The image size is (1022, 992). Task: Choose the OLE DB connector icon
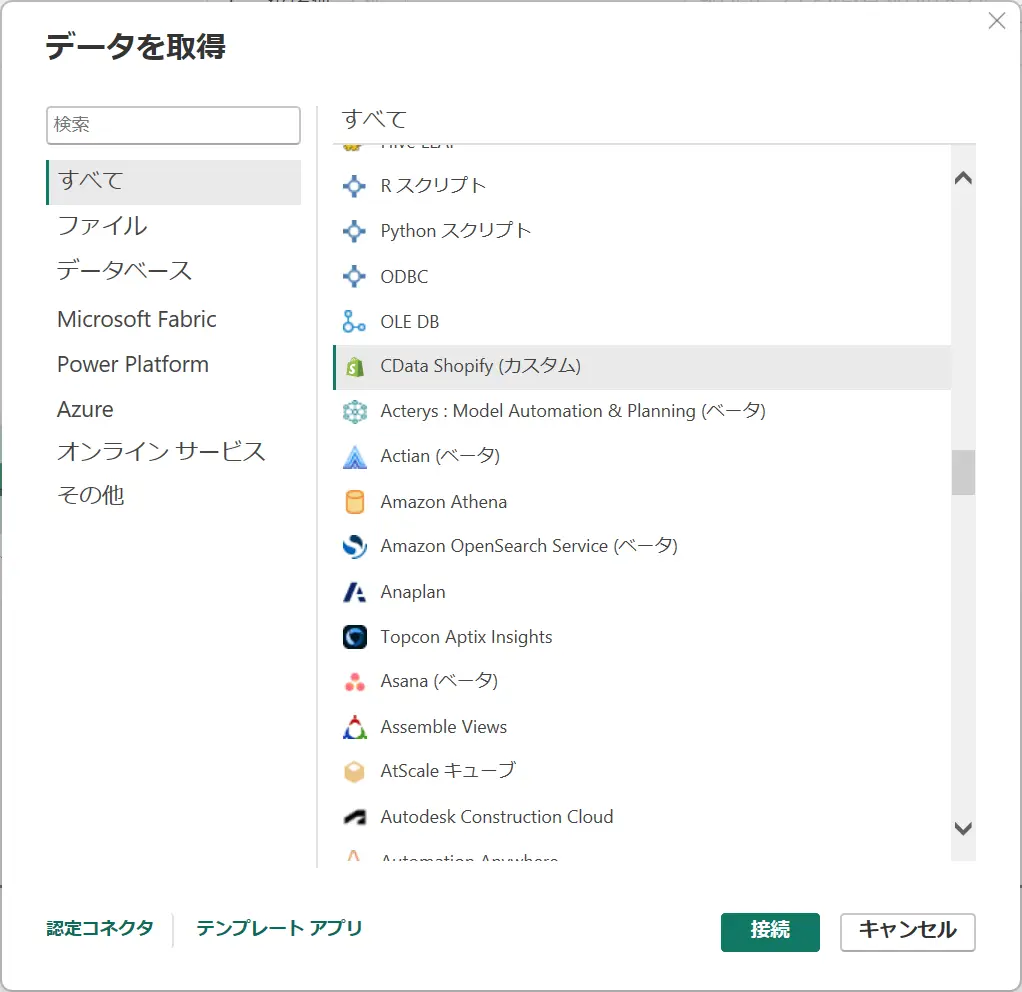[354, 322]
